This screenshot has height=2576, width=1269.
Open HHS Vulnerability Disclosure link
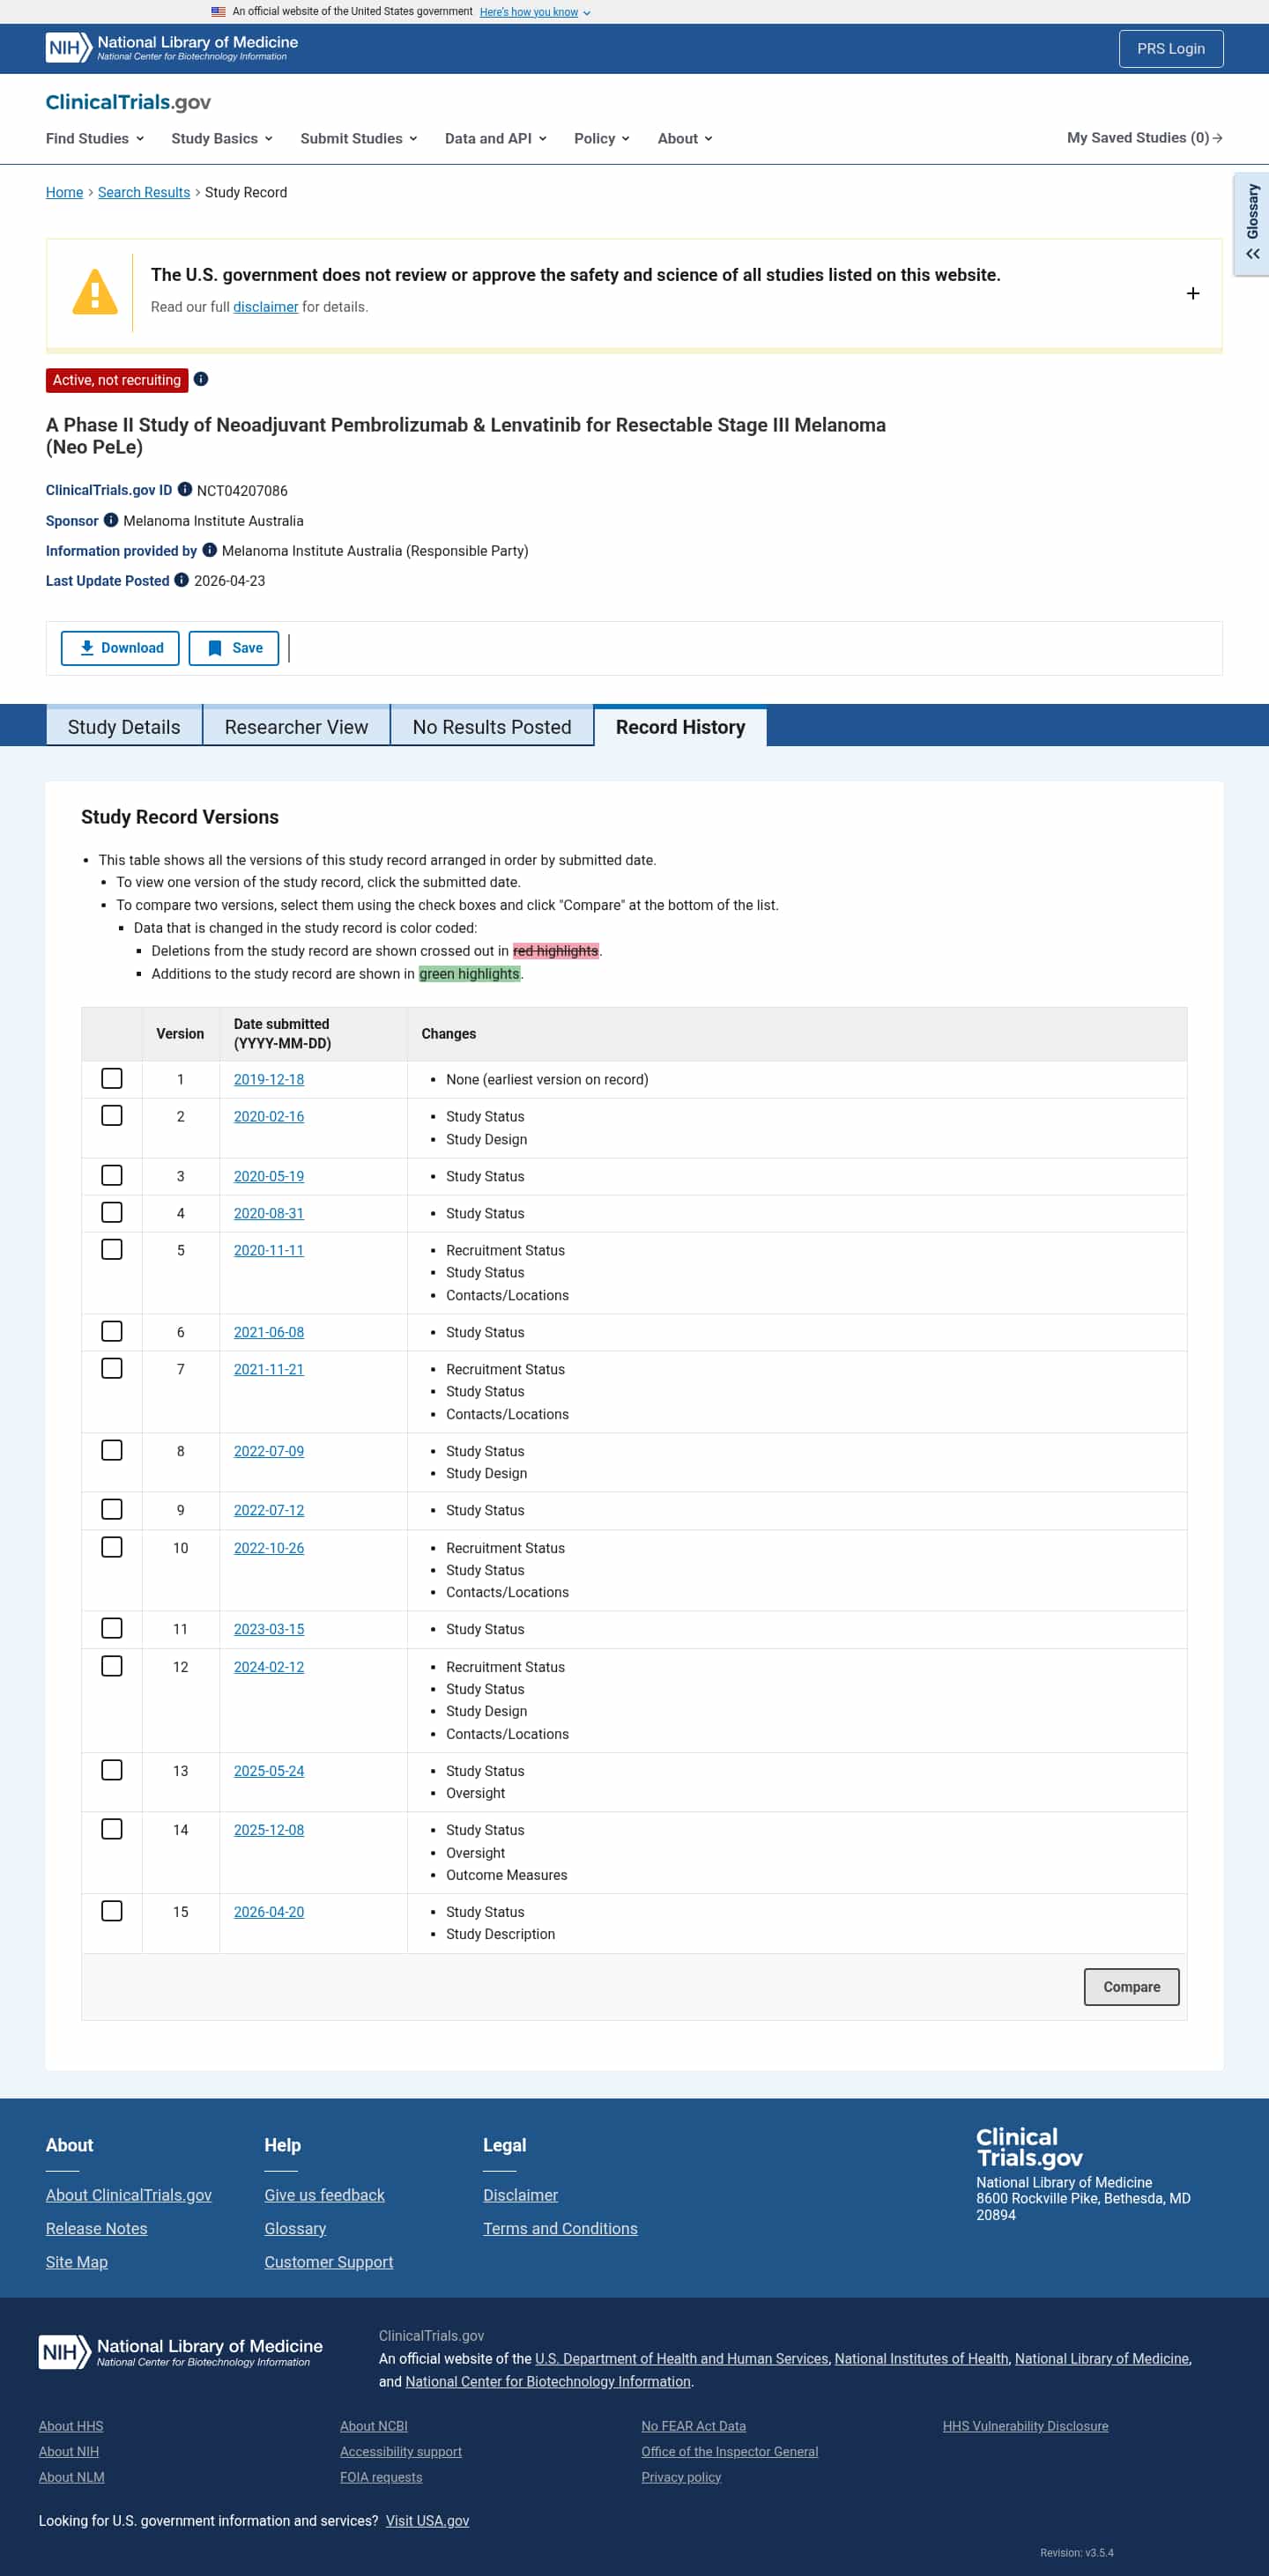tap(1025, 2426)
